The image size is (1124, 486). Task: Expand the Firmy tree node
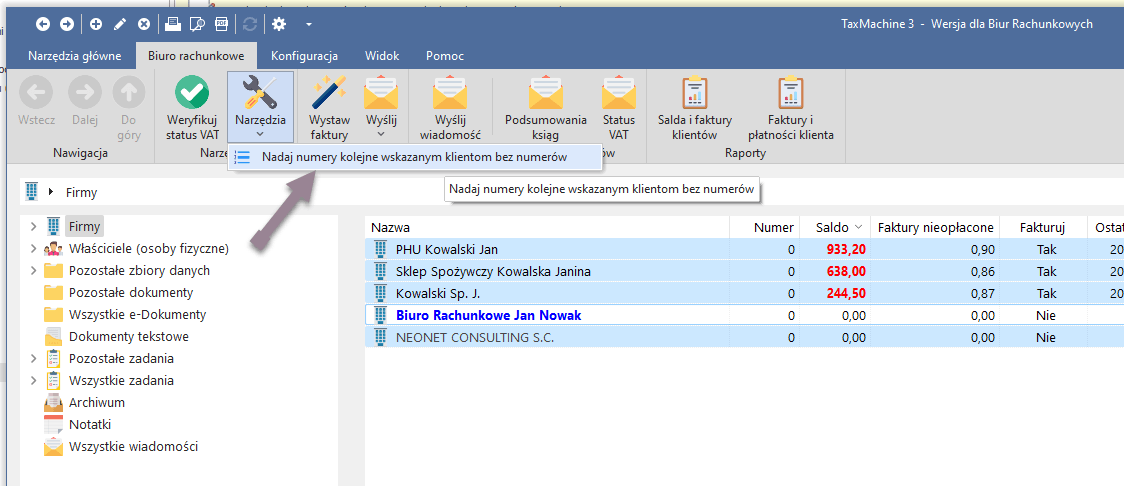point(33,227)
